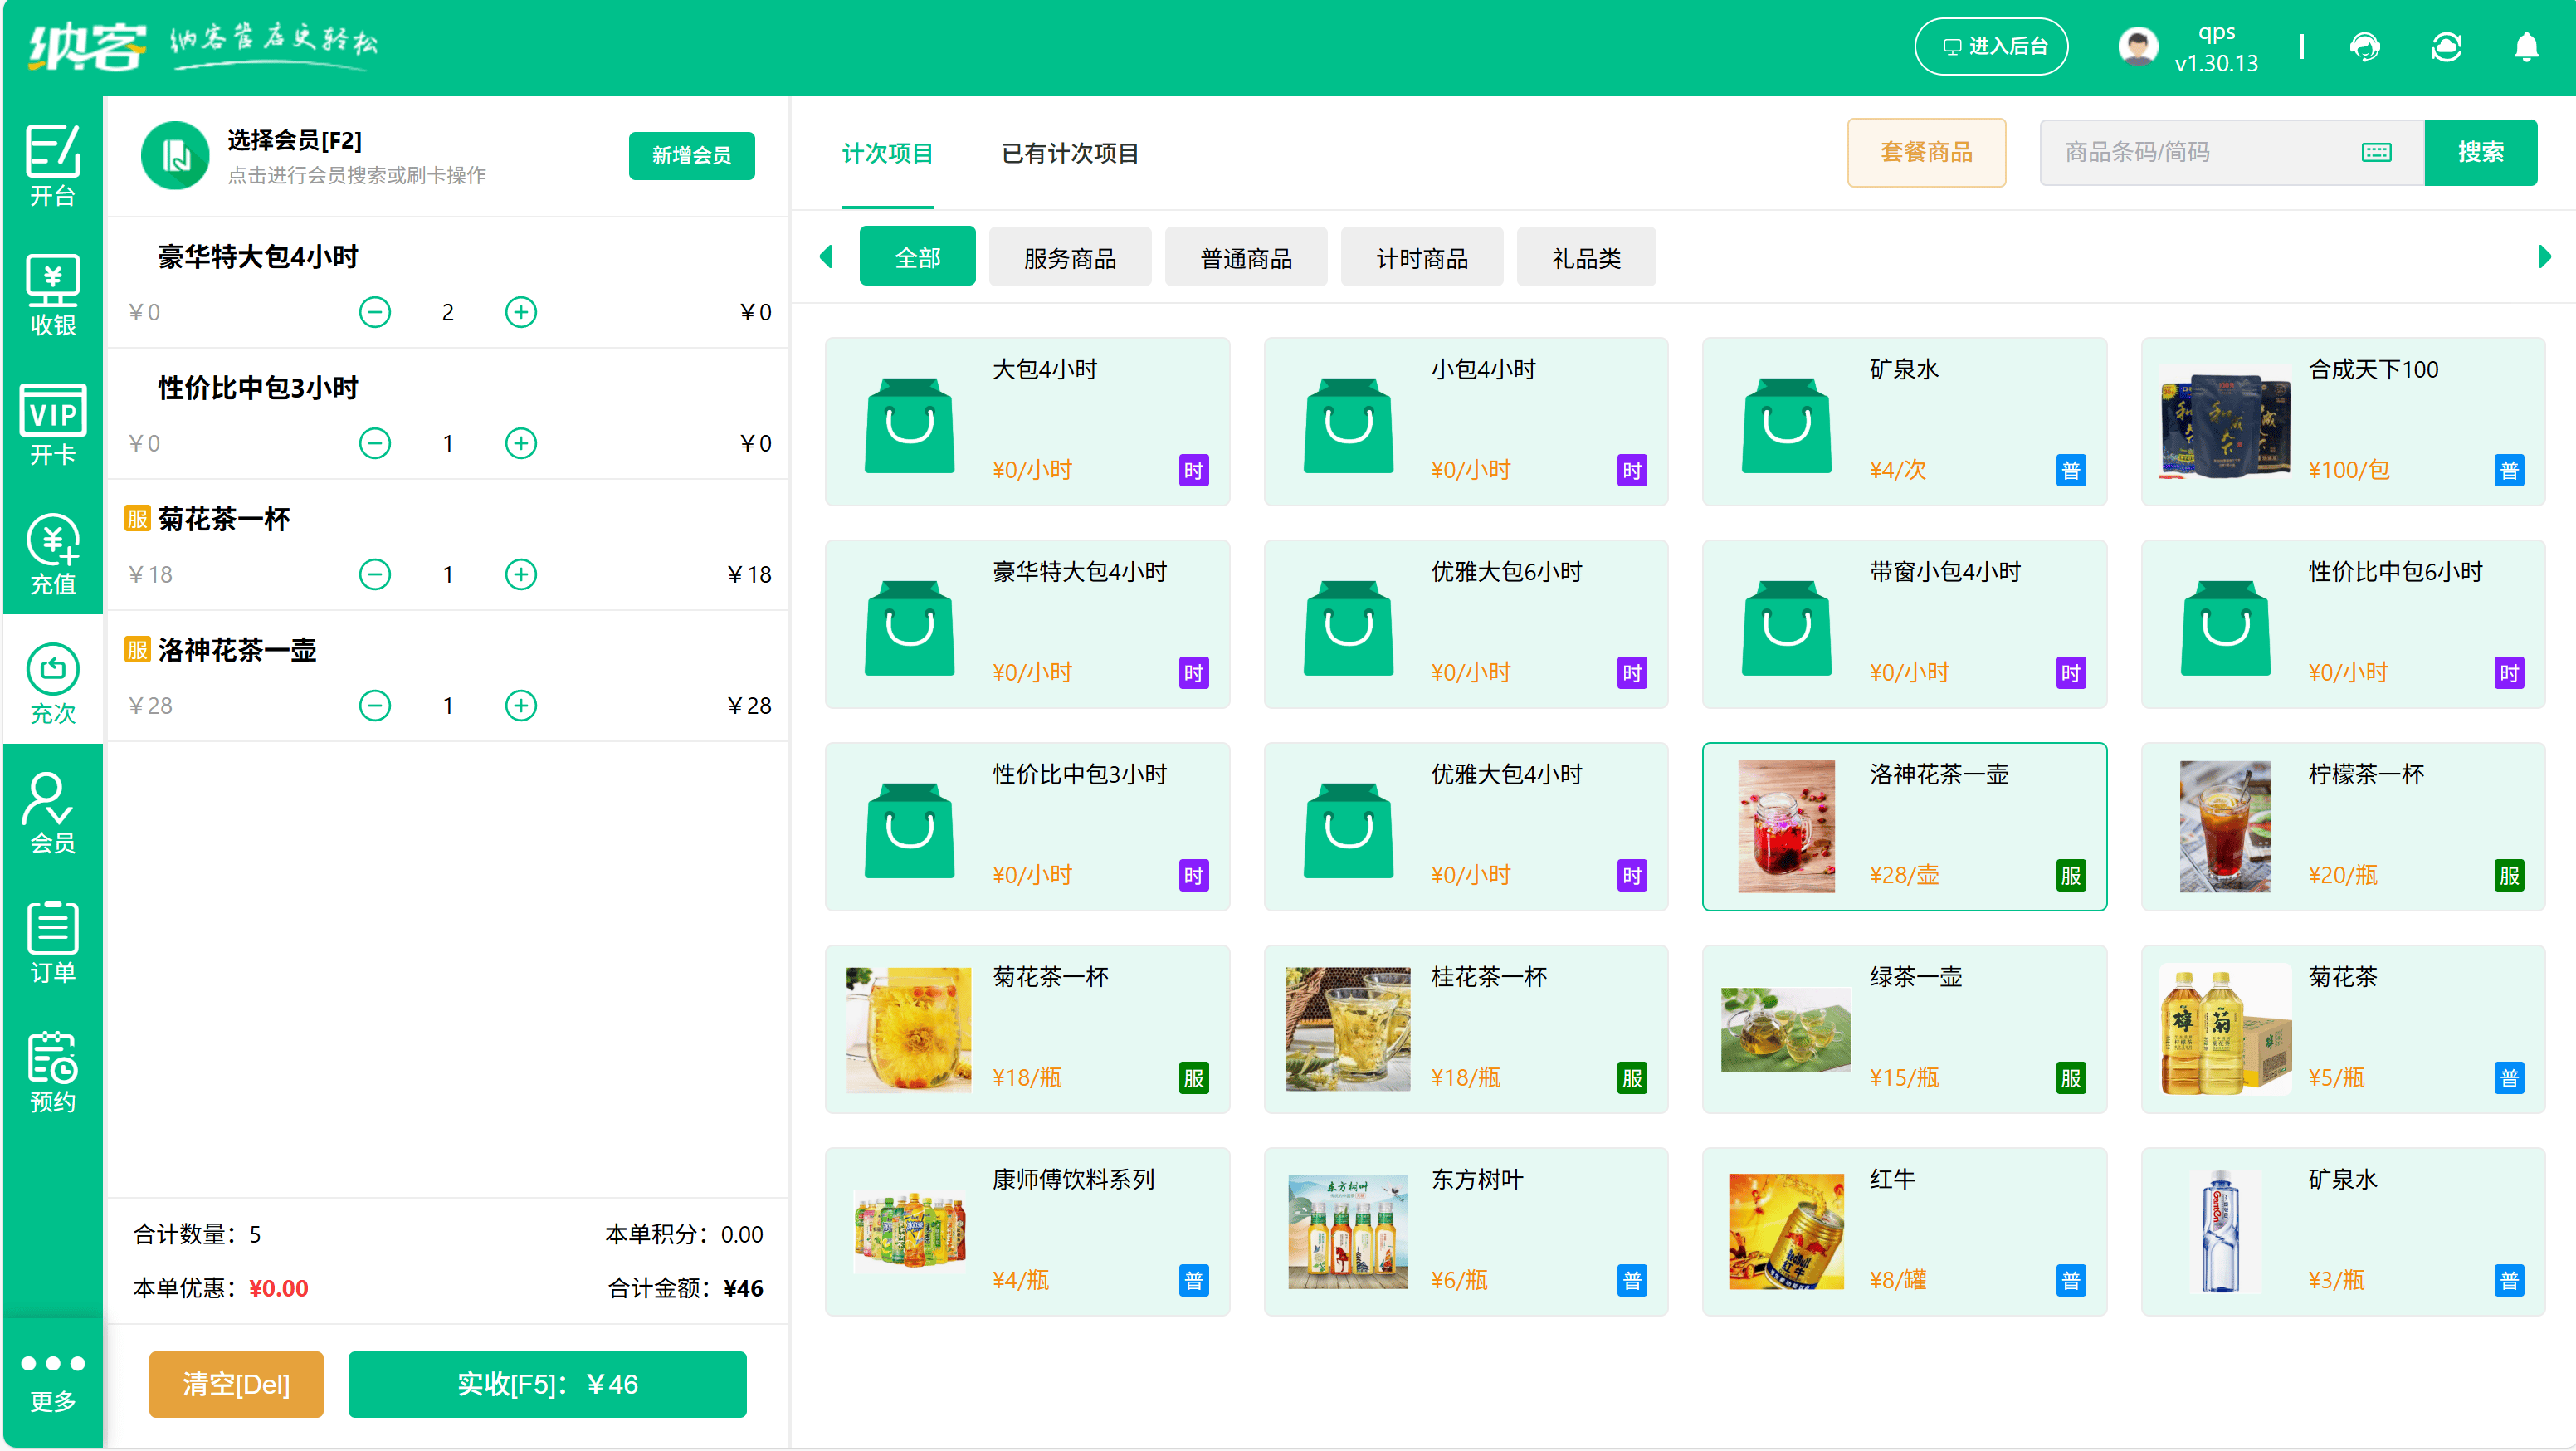
Task: Click the 新增会员 button
Action: coord(691,155)
